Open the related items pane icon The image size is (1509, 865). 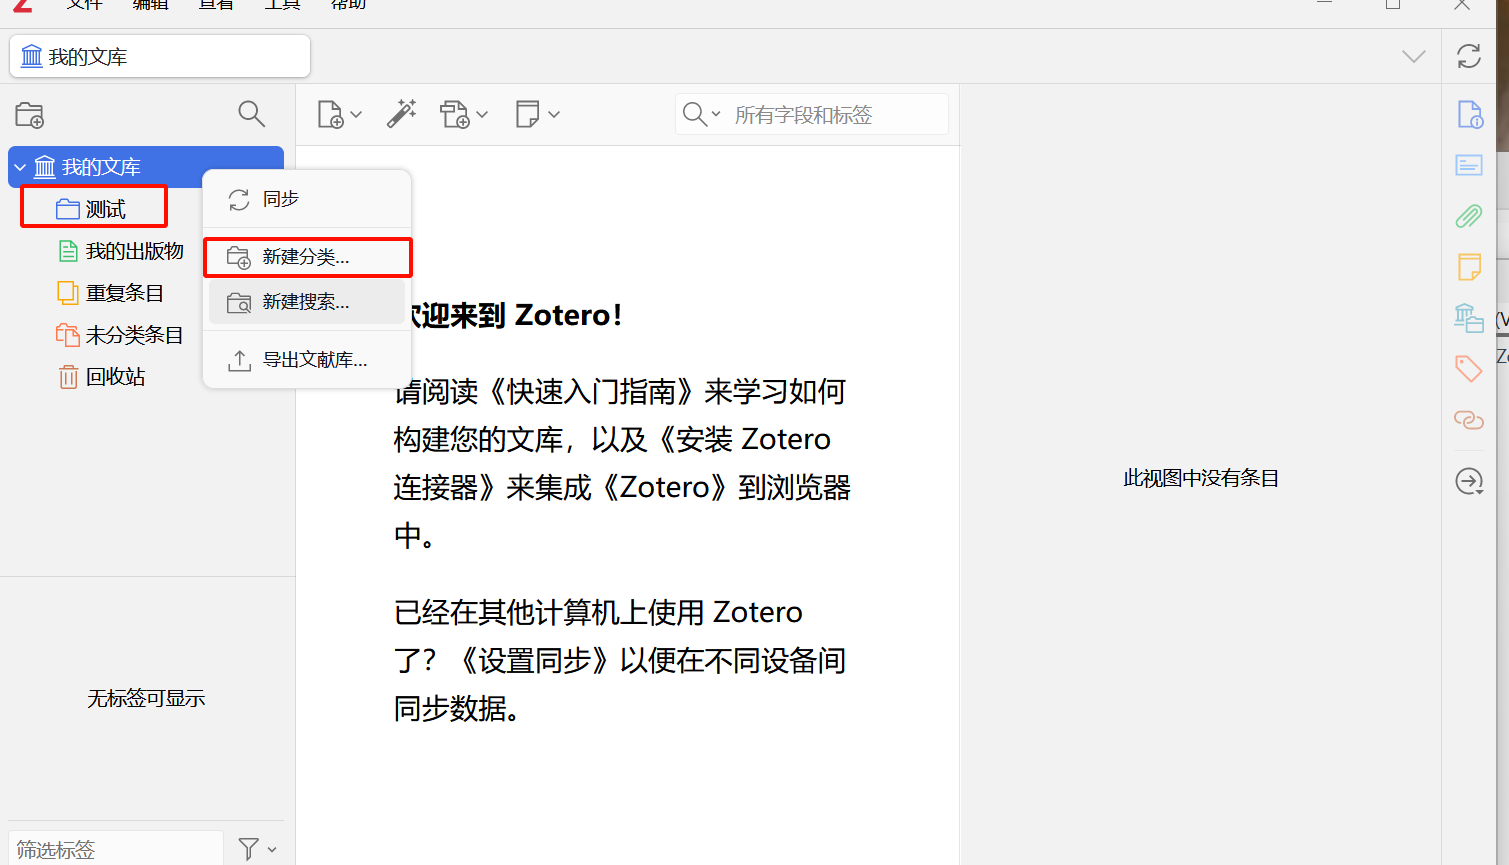[1468, 420]
